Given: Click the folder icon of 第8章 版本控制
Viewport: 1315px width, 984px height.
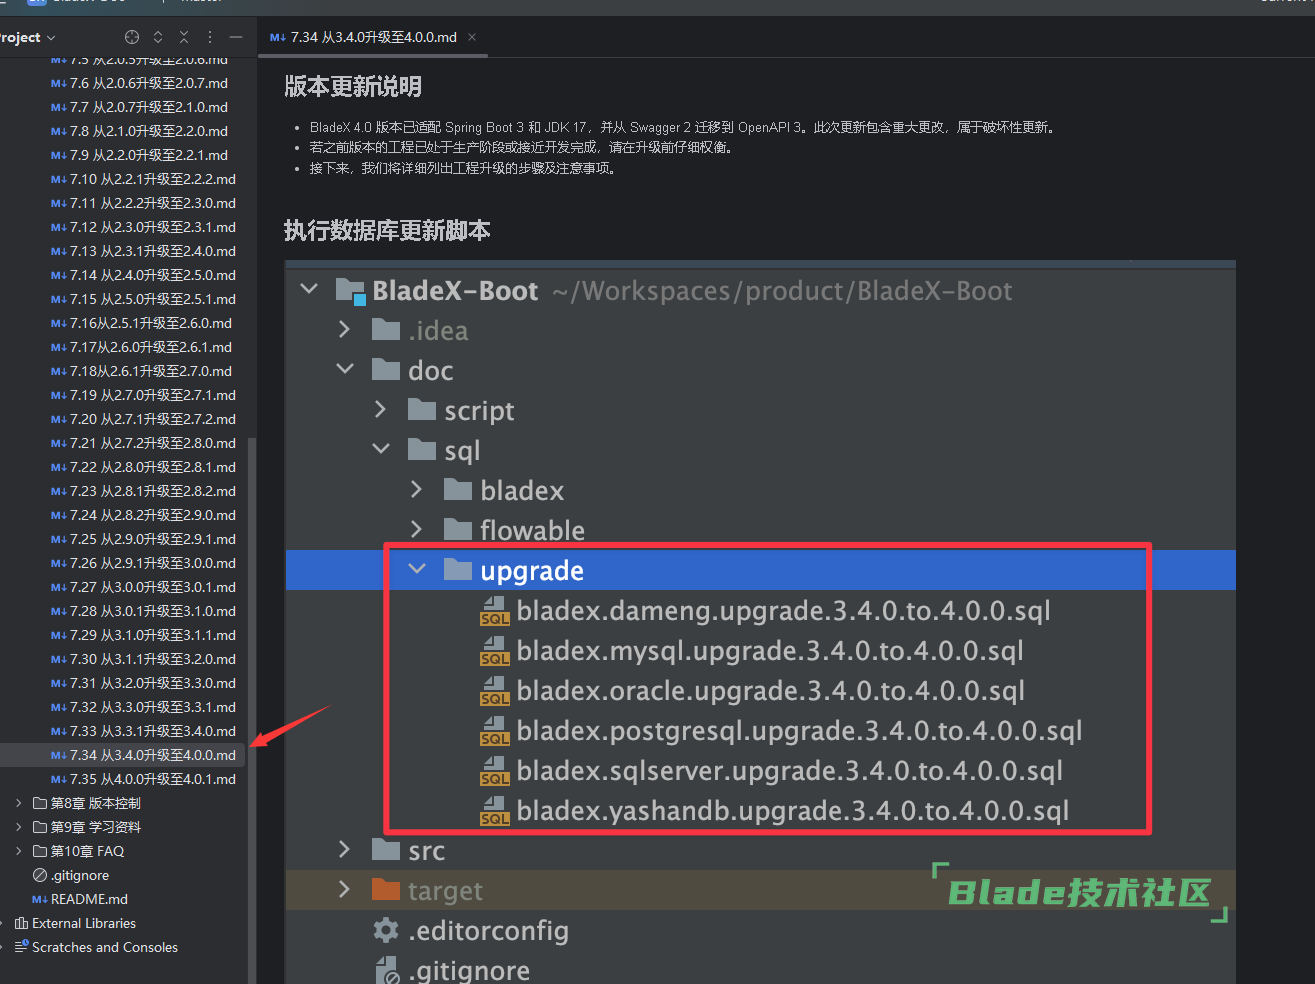Looking at the screenshot, I should (x=40, y=803).
